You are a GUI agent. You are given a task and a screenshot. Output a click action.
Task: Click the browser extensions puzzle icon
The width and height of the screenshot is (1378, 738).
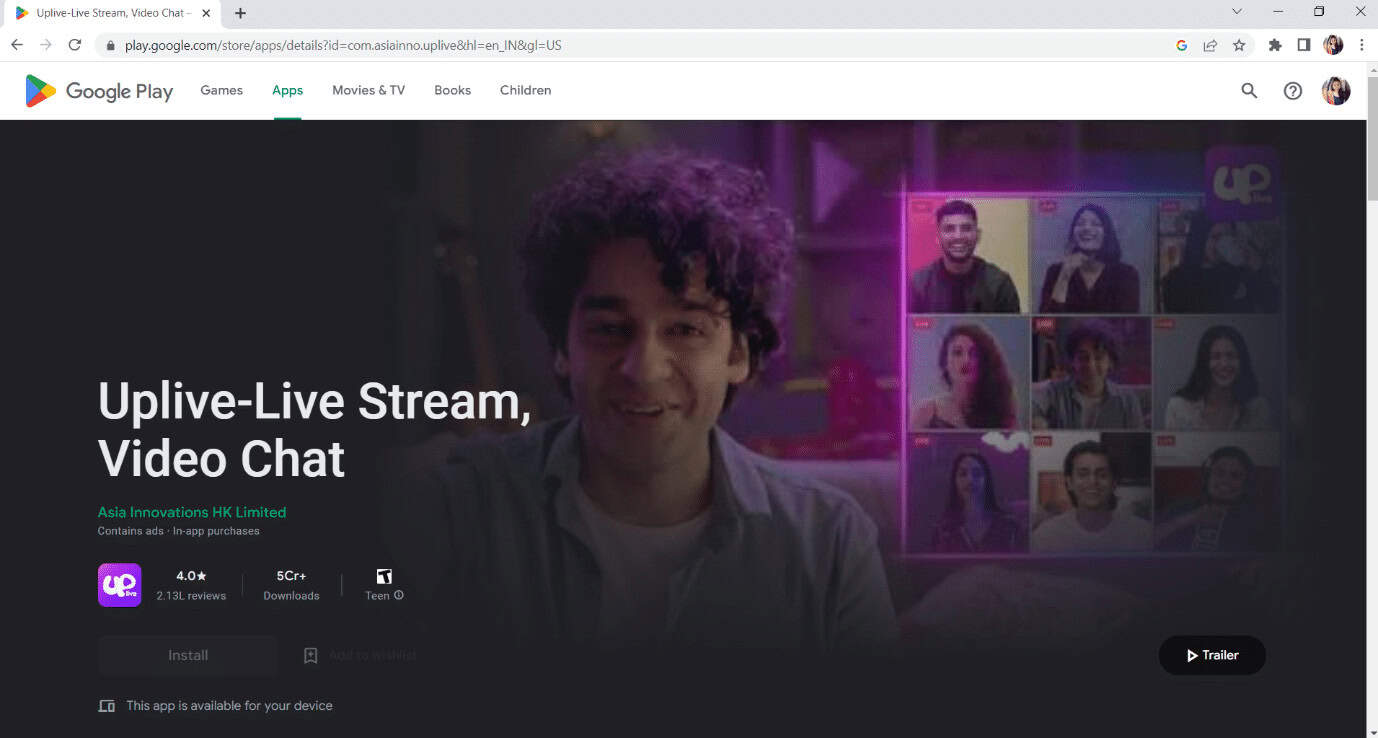coord(1274,45)
